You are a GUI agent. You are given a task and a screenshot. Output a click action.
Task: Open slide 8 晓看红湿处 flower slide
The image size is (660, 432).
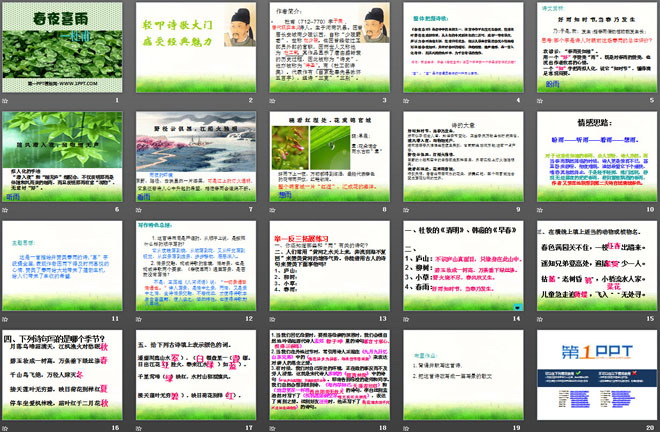point(328,155)
